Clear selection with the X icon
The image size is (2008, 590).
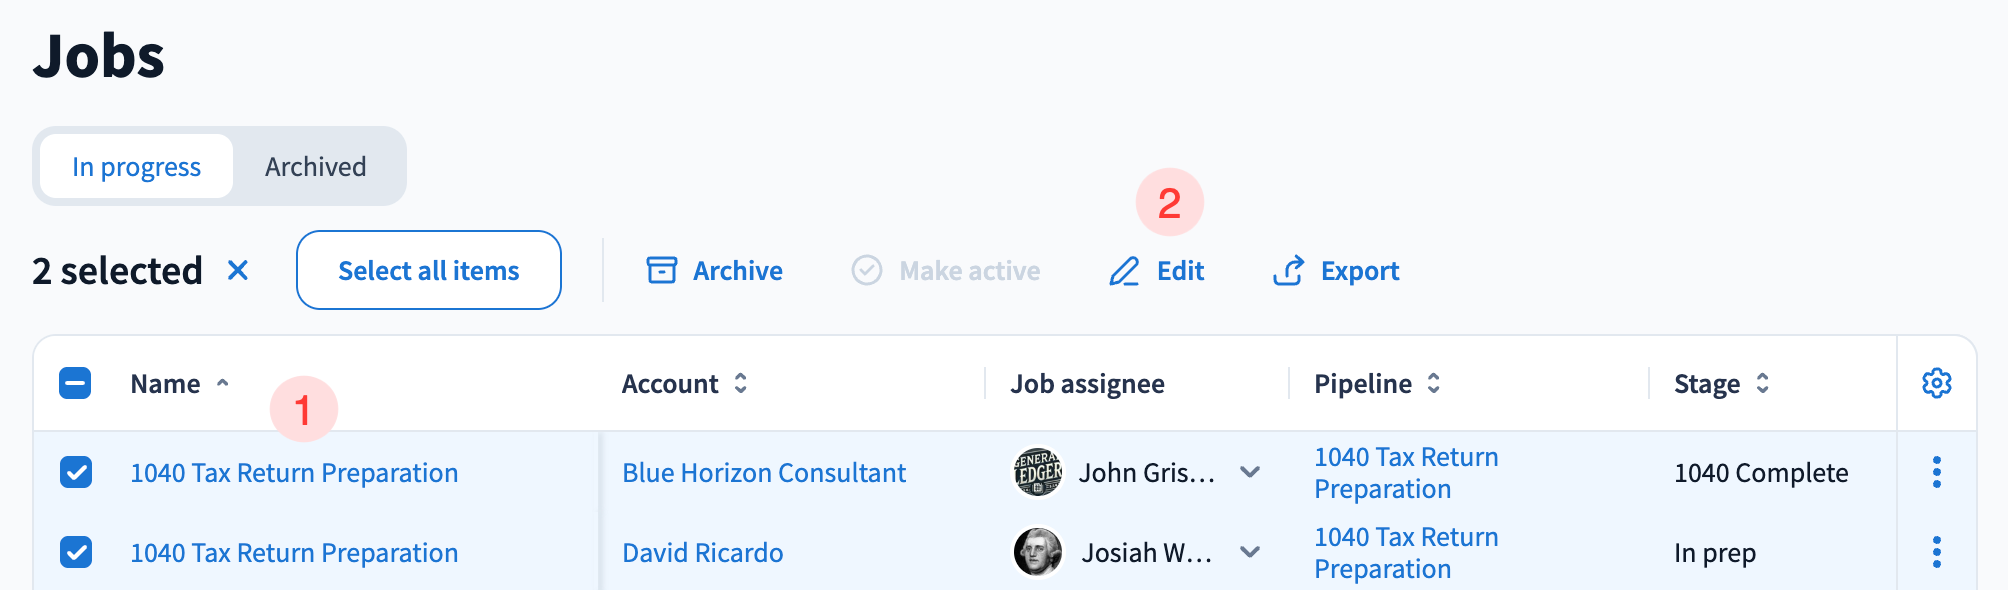coord(238,271)
